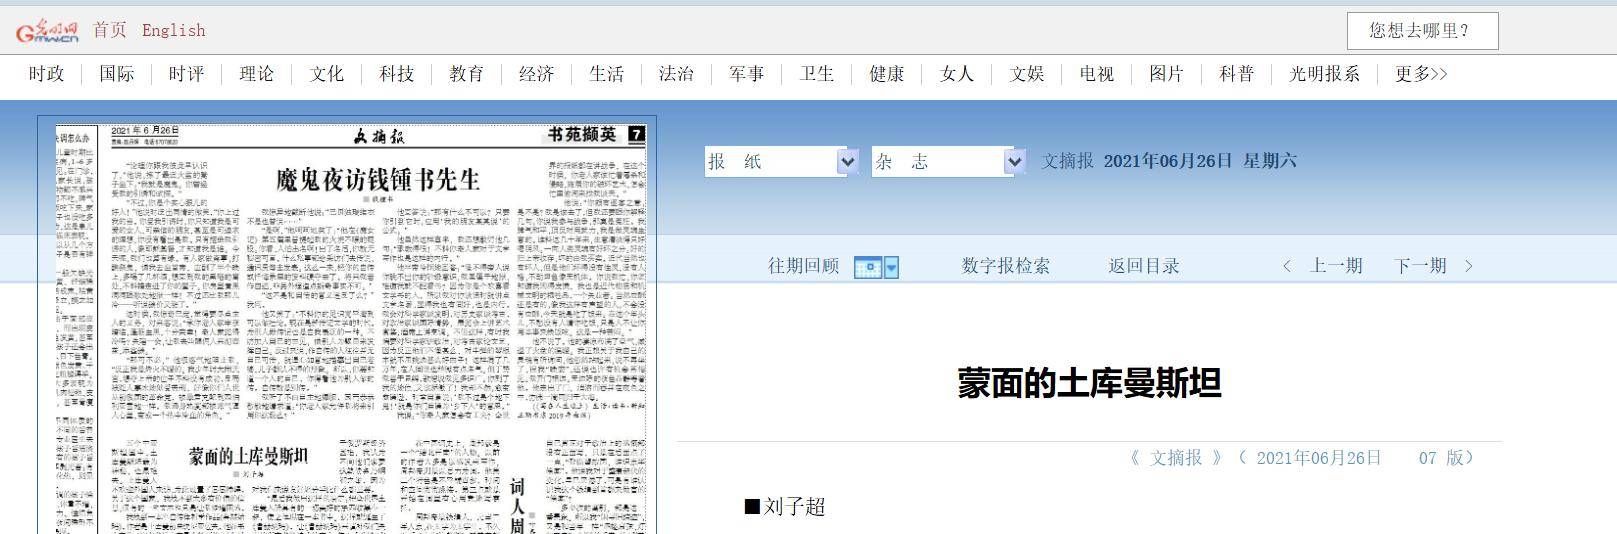This screenshot has width=1617, height=534.
Task: Click 返回目录 to return to contents
Action: coord(1143,266)
